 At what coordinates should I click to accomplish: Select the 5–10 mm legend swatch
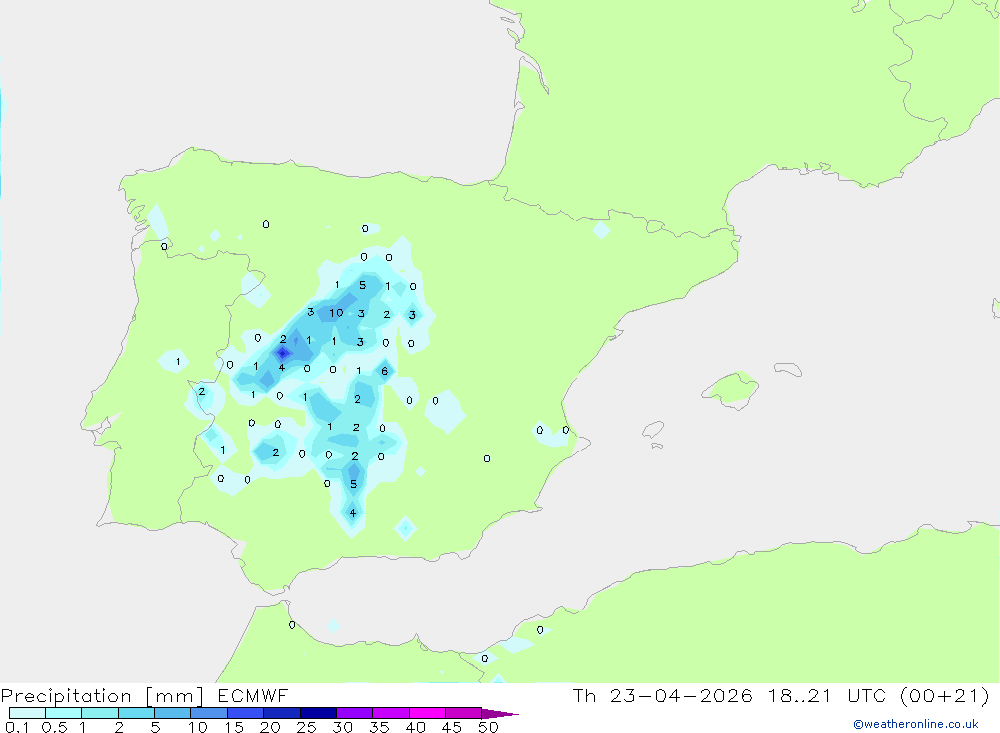[173, 713]
